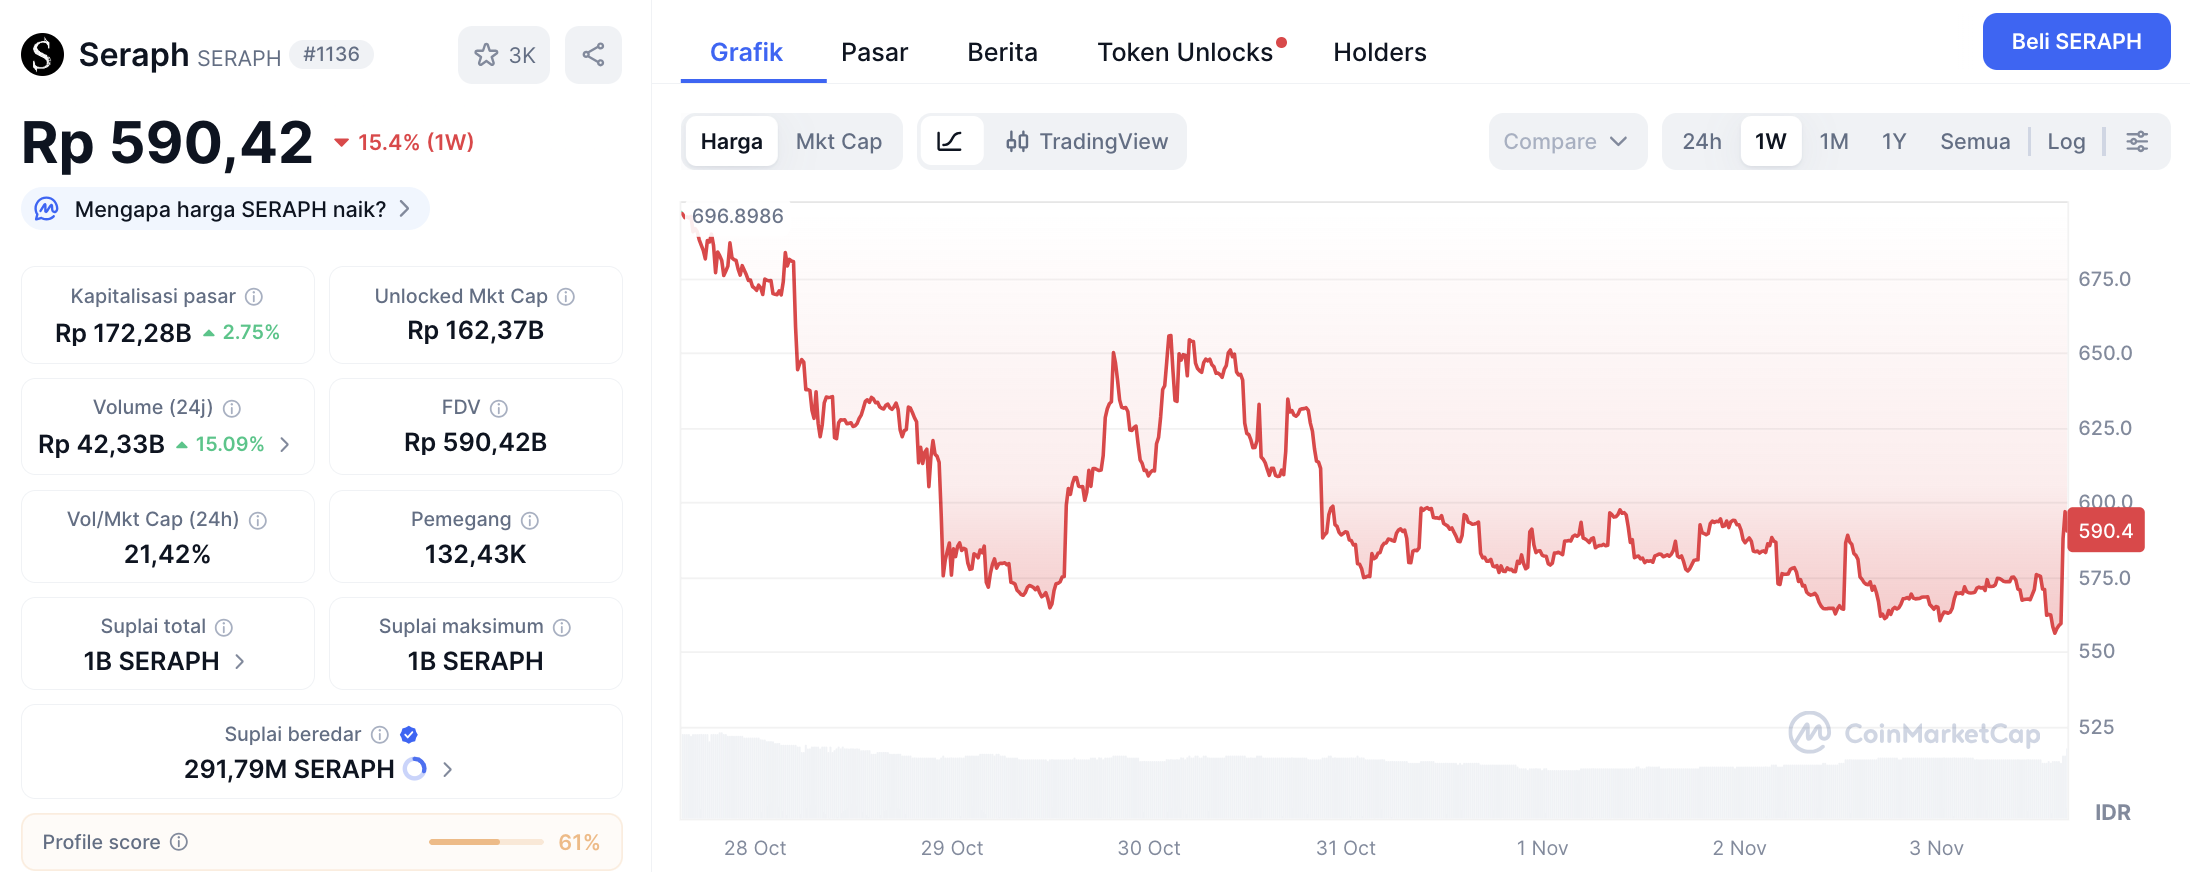2190x872 pixels.
Task: Open chart settings sliders icon
Action: click(x=2137, y=141)
